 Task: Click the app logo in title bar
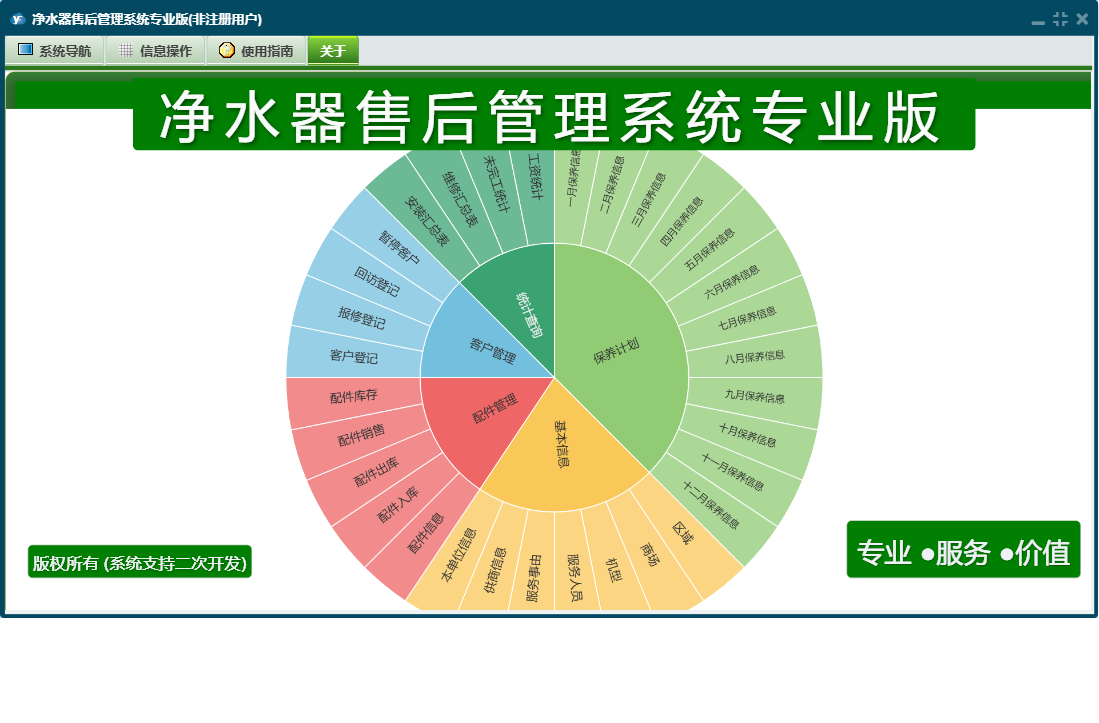pos(18,19)
